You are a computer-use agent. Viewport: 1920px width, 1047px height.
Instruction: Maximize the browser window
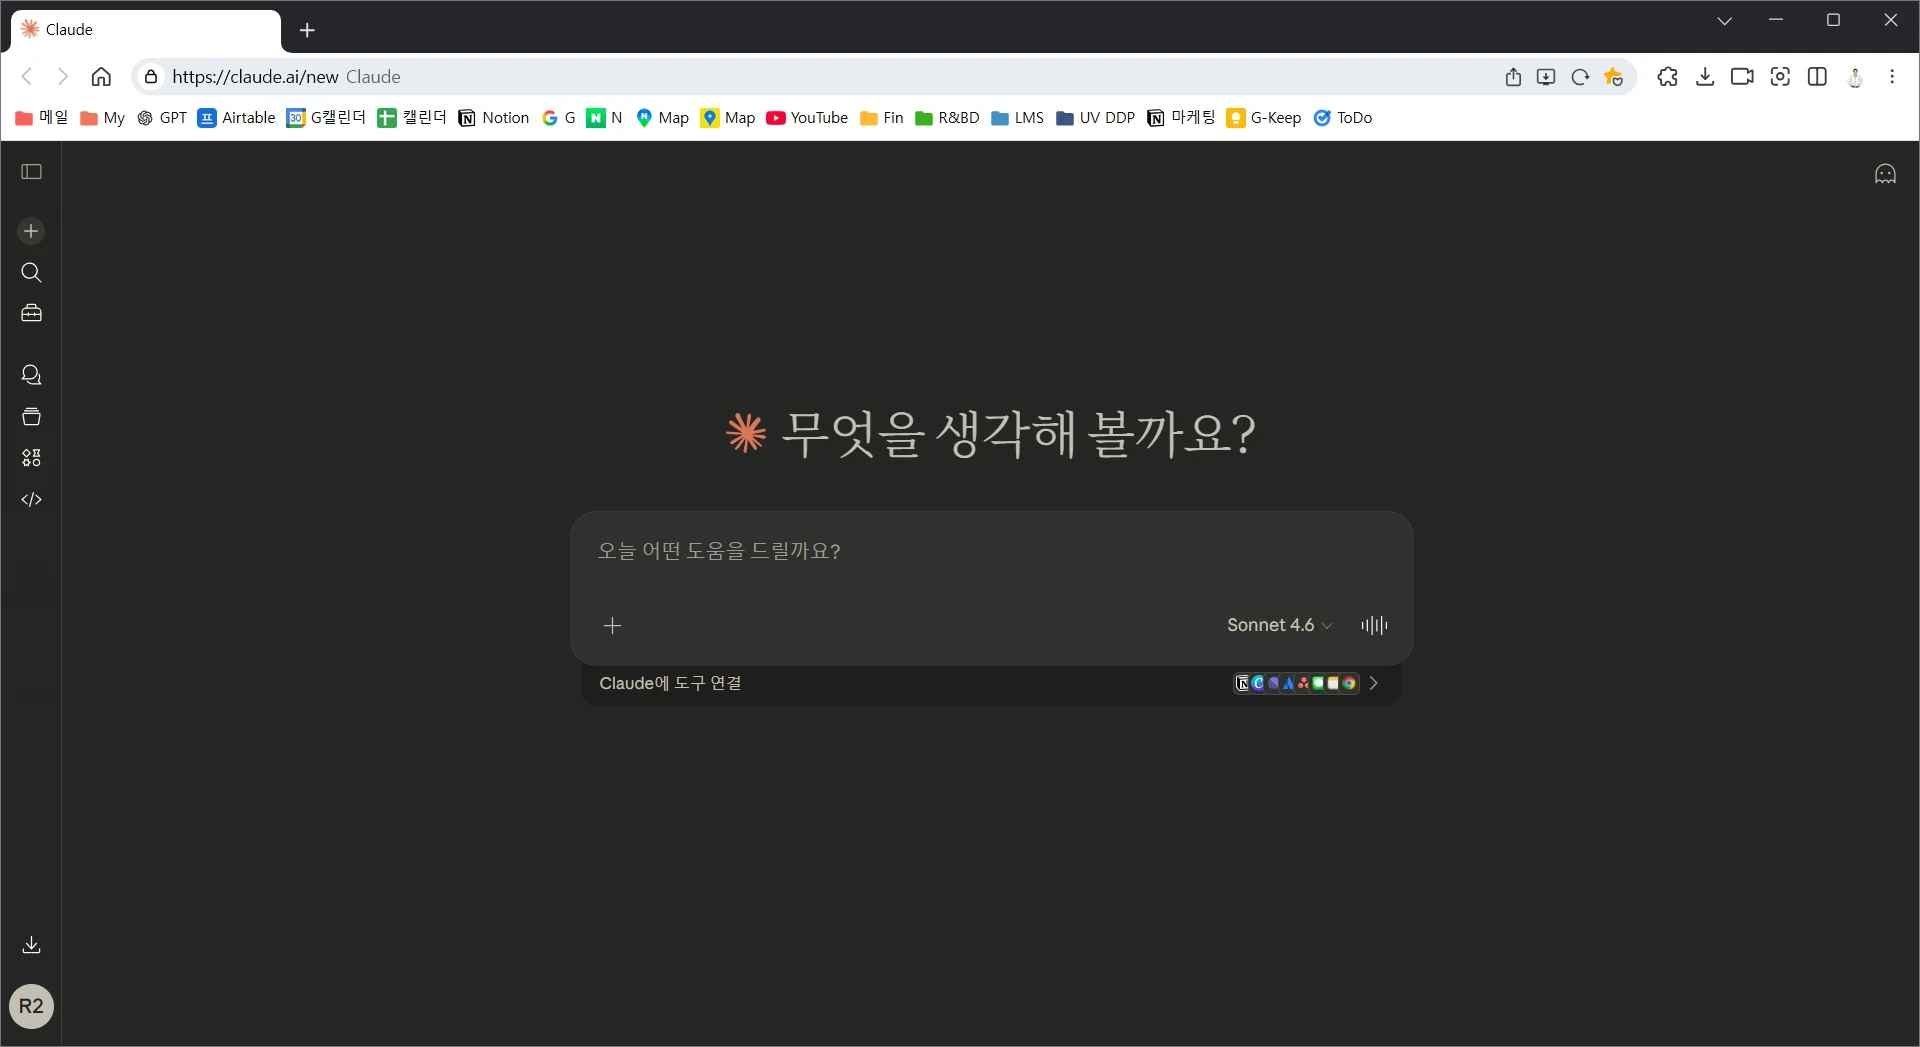point(1833,20)
